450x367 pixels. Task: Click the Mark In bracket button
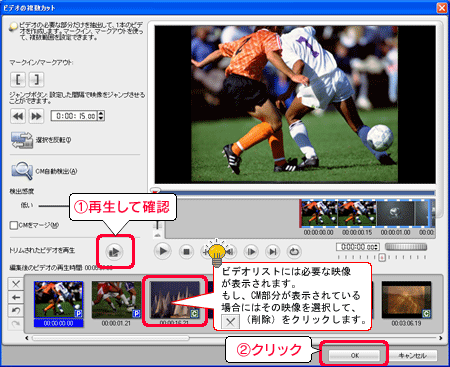coord(18,80)
